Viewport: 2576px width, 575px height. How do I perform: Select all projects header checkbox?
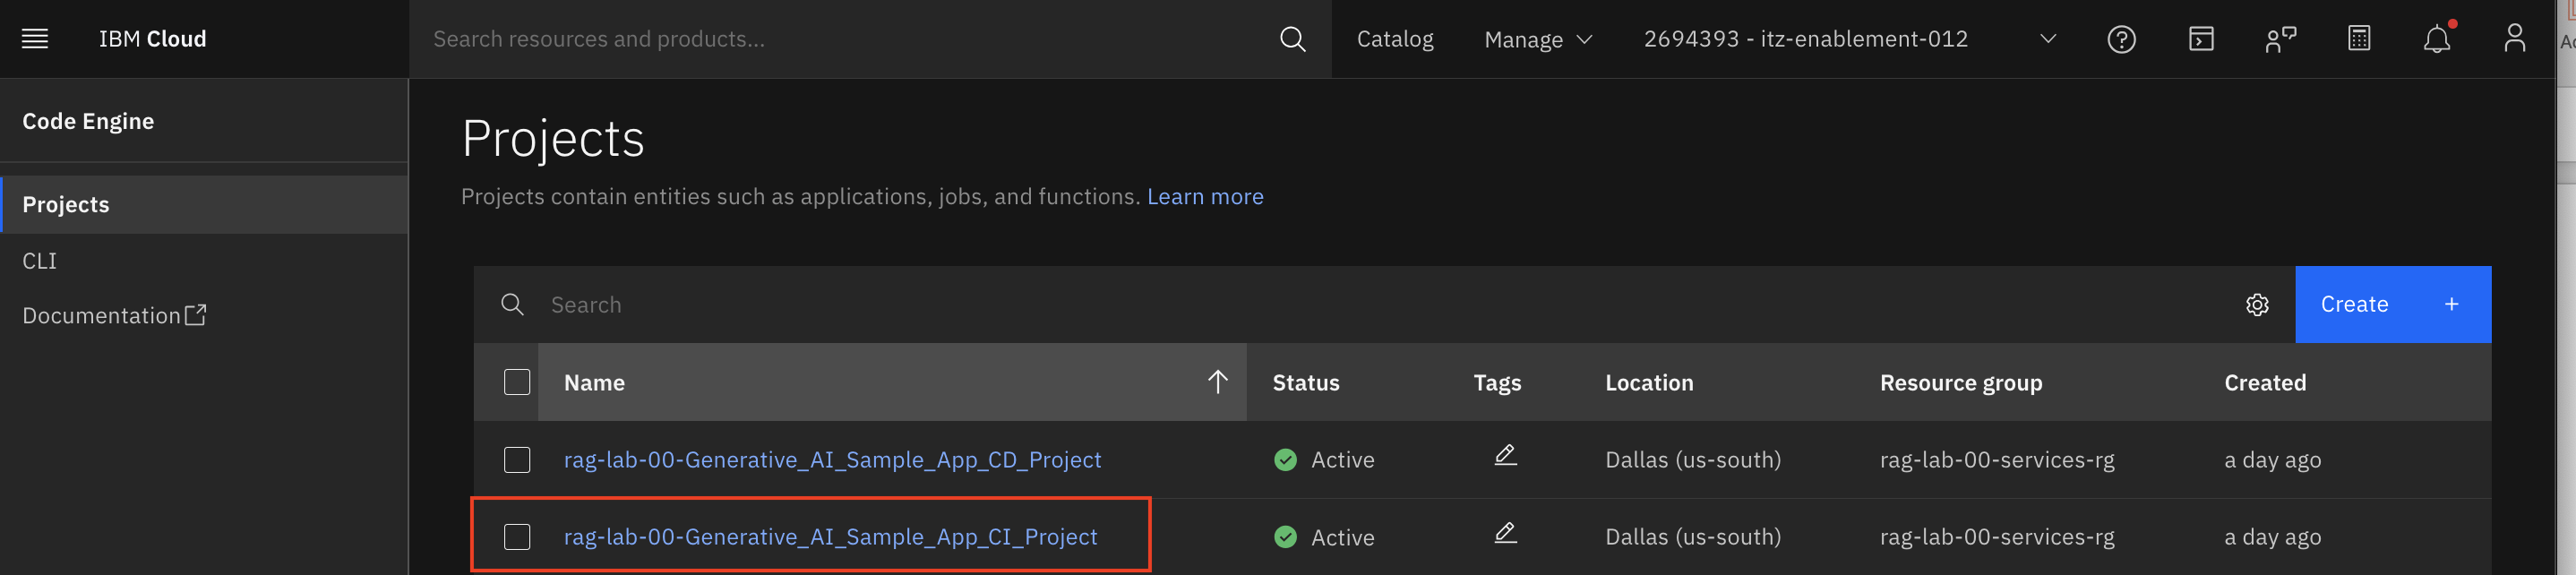tap(517, 382)
